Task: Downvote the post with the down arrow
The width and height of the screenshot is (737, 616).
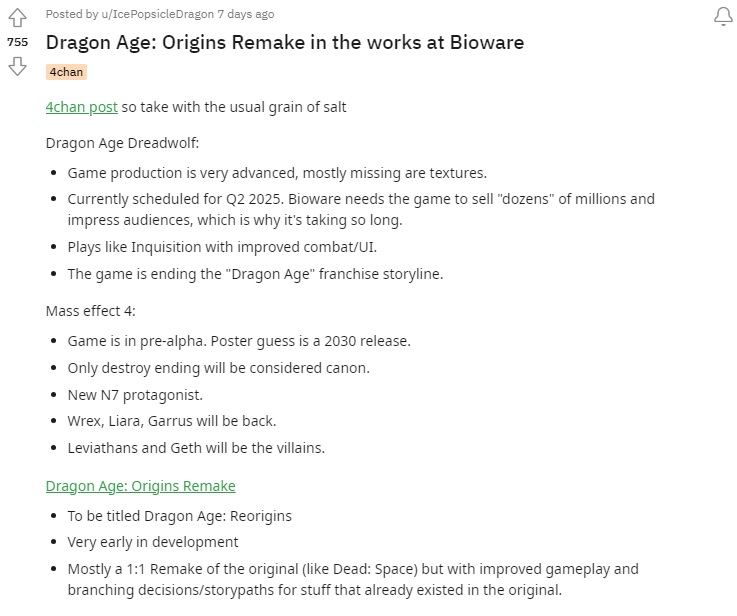Action: point(17,66)
